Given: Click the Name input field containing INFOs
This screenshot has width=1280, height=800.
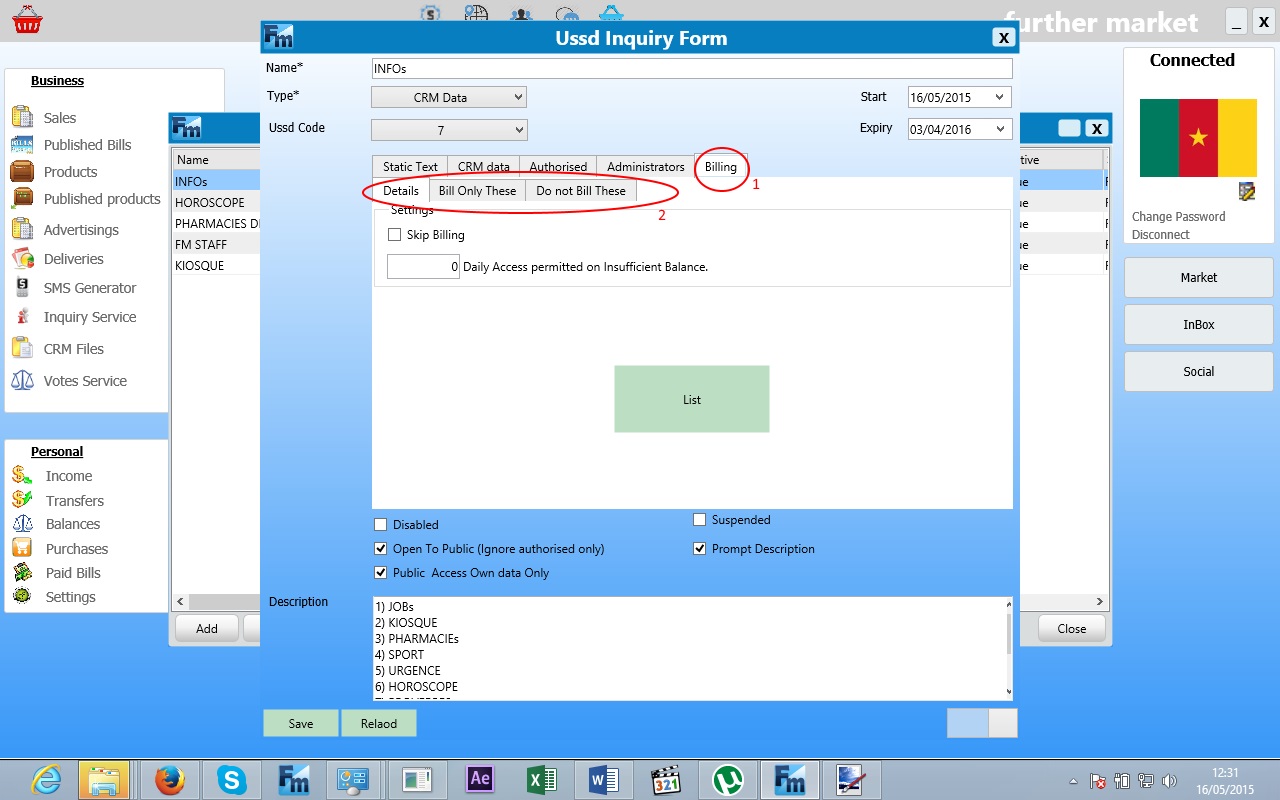Looking at the screenshot, I should (x=692, y=68).
